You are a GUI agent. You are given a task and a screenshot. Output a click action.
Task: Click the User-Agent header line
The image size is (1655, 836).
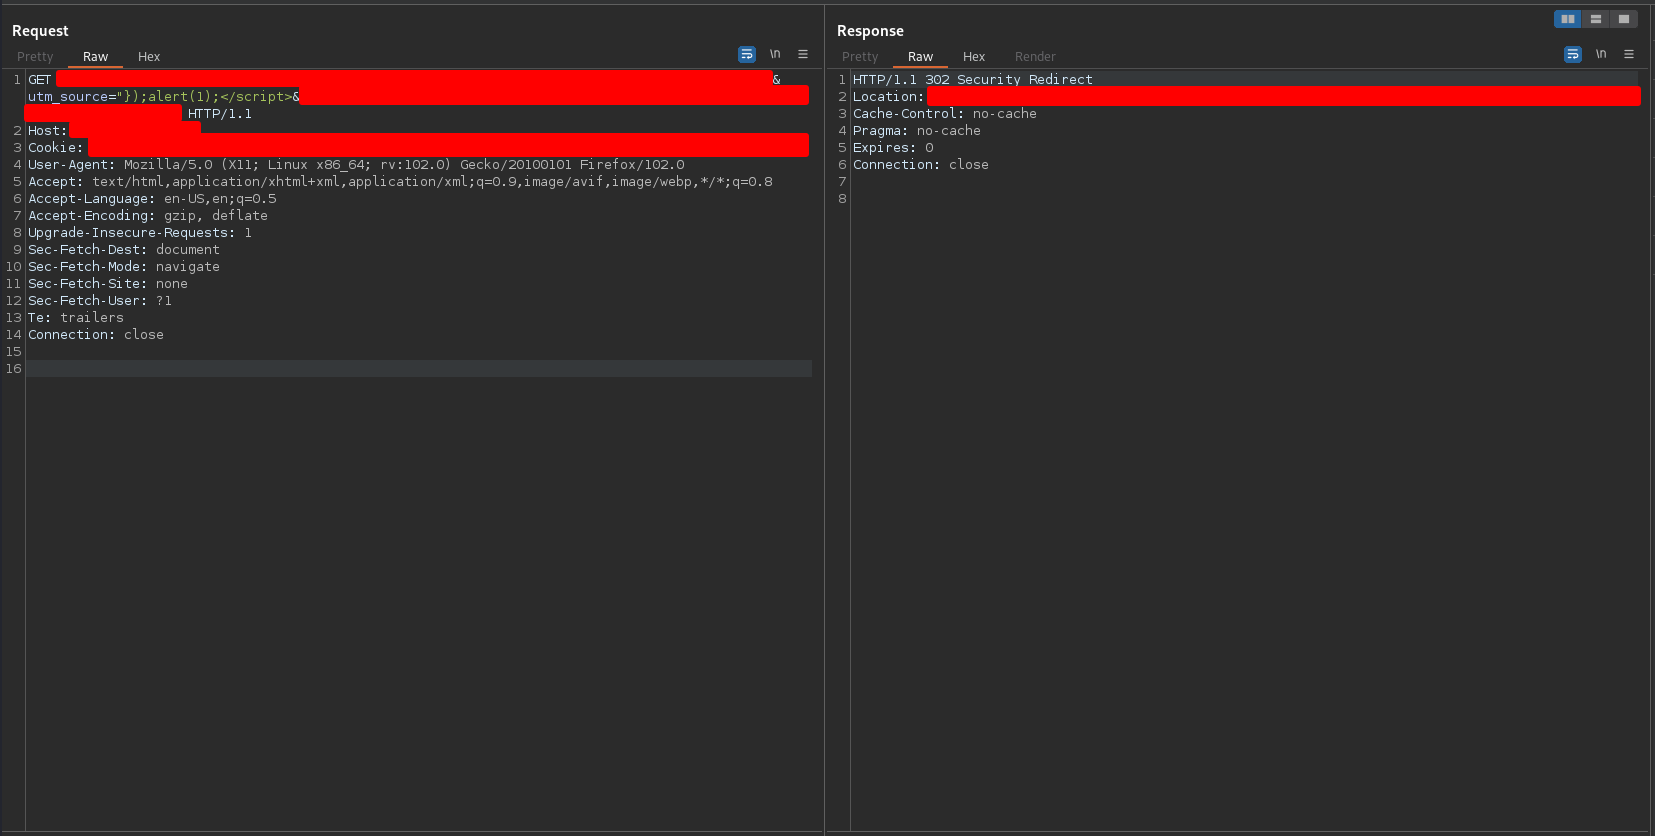[x=356, y=165]
